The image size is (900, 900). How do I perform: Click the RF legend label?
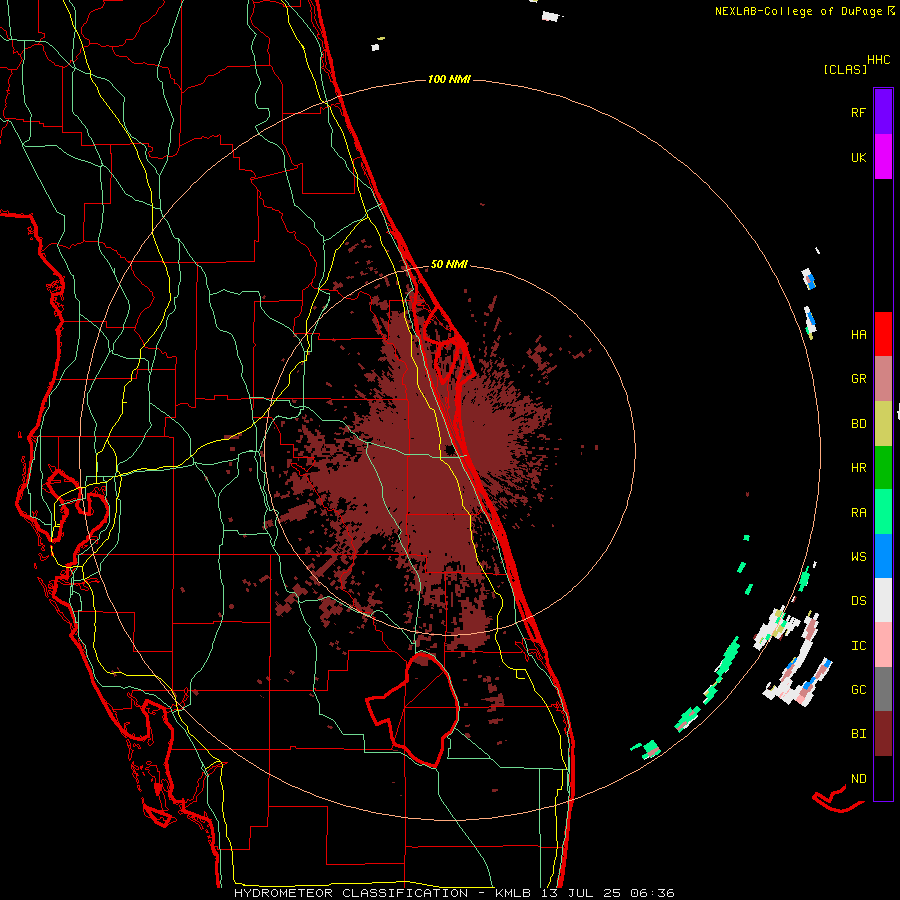(858, 112)
